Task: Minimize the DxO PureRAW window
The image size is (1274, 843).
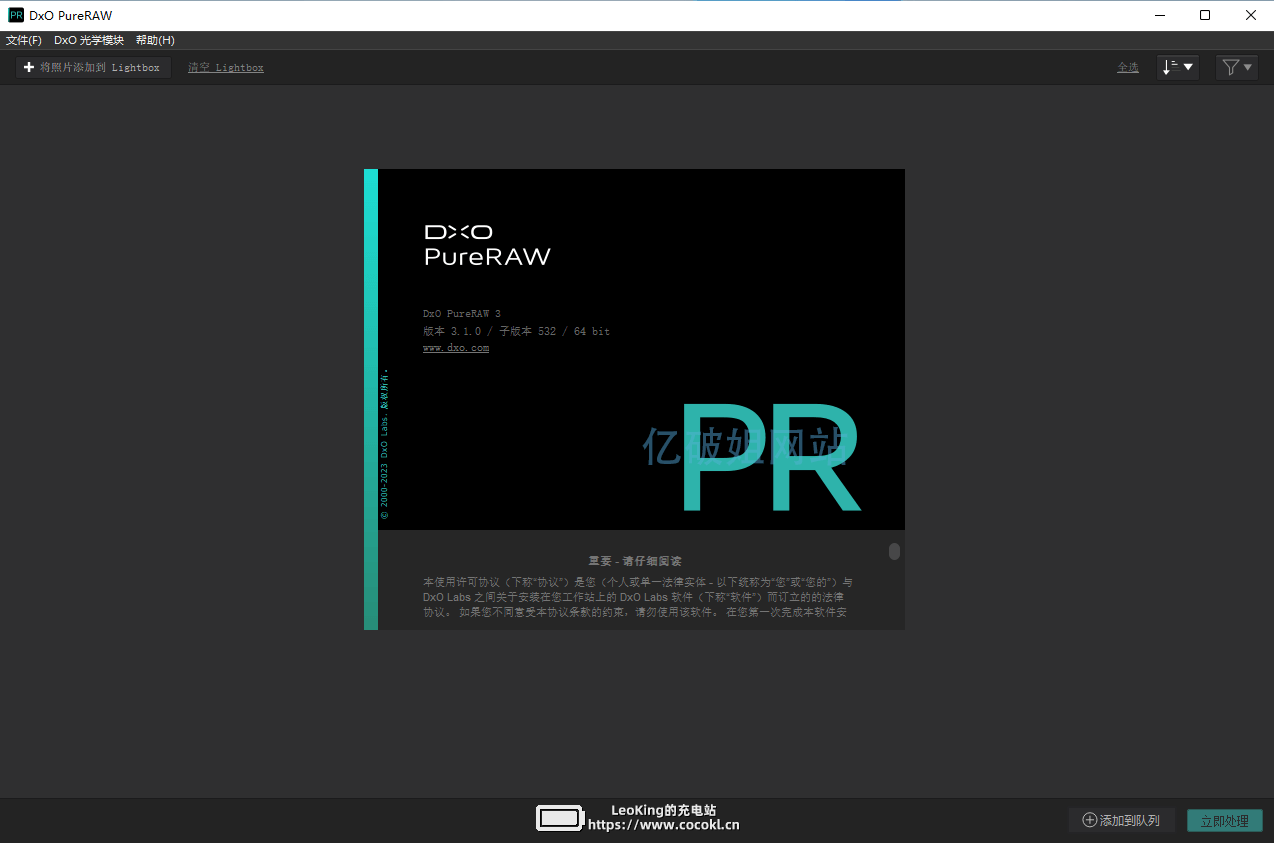Action: pos(1159,15)
